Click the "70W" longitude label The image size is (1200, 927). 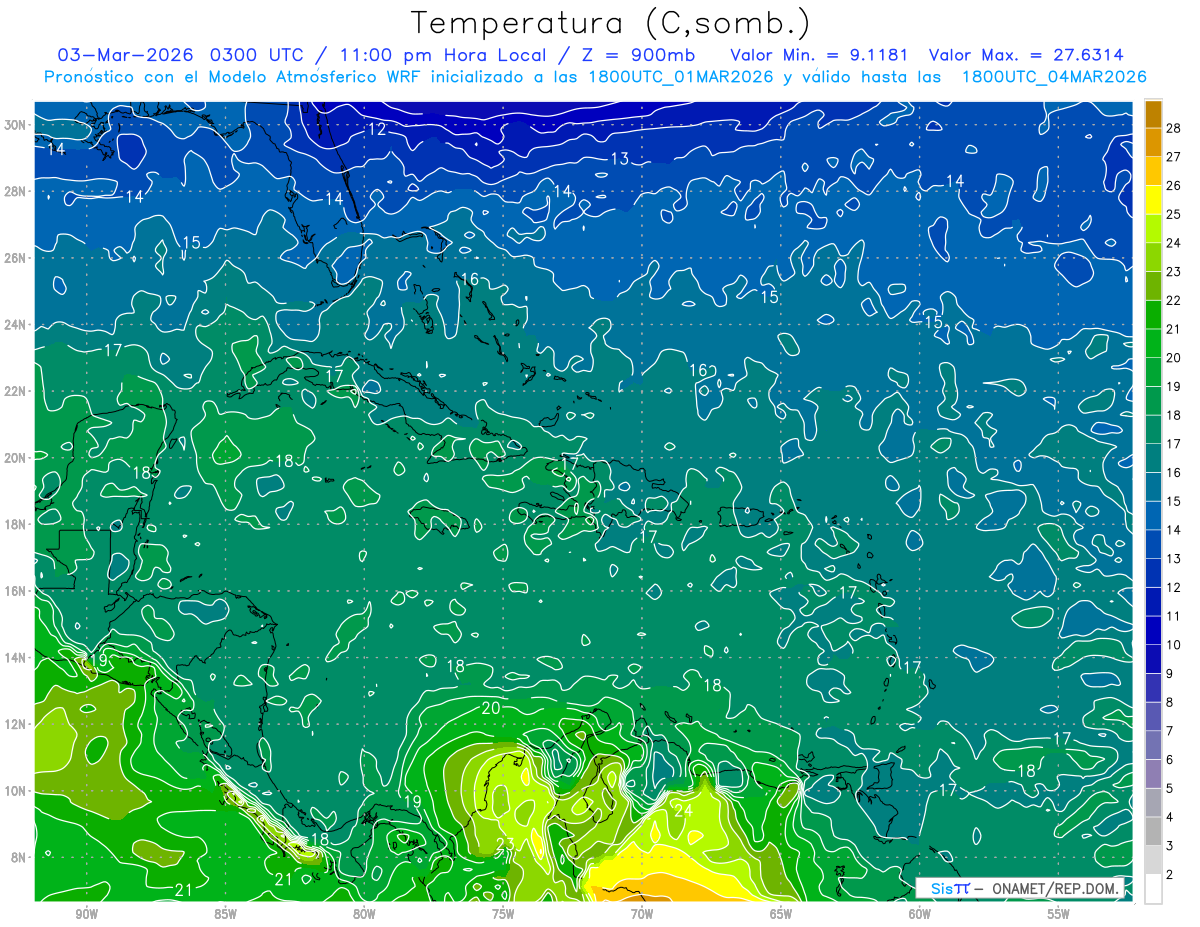642,914
